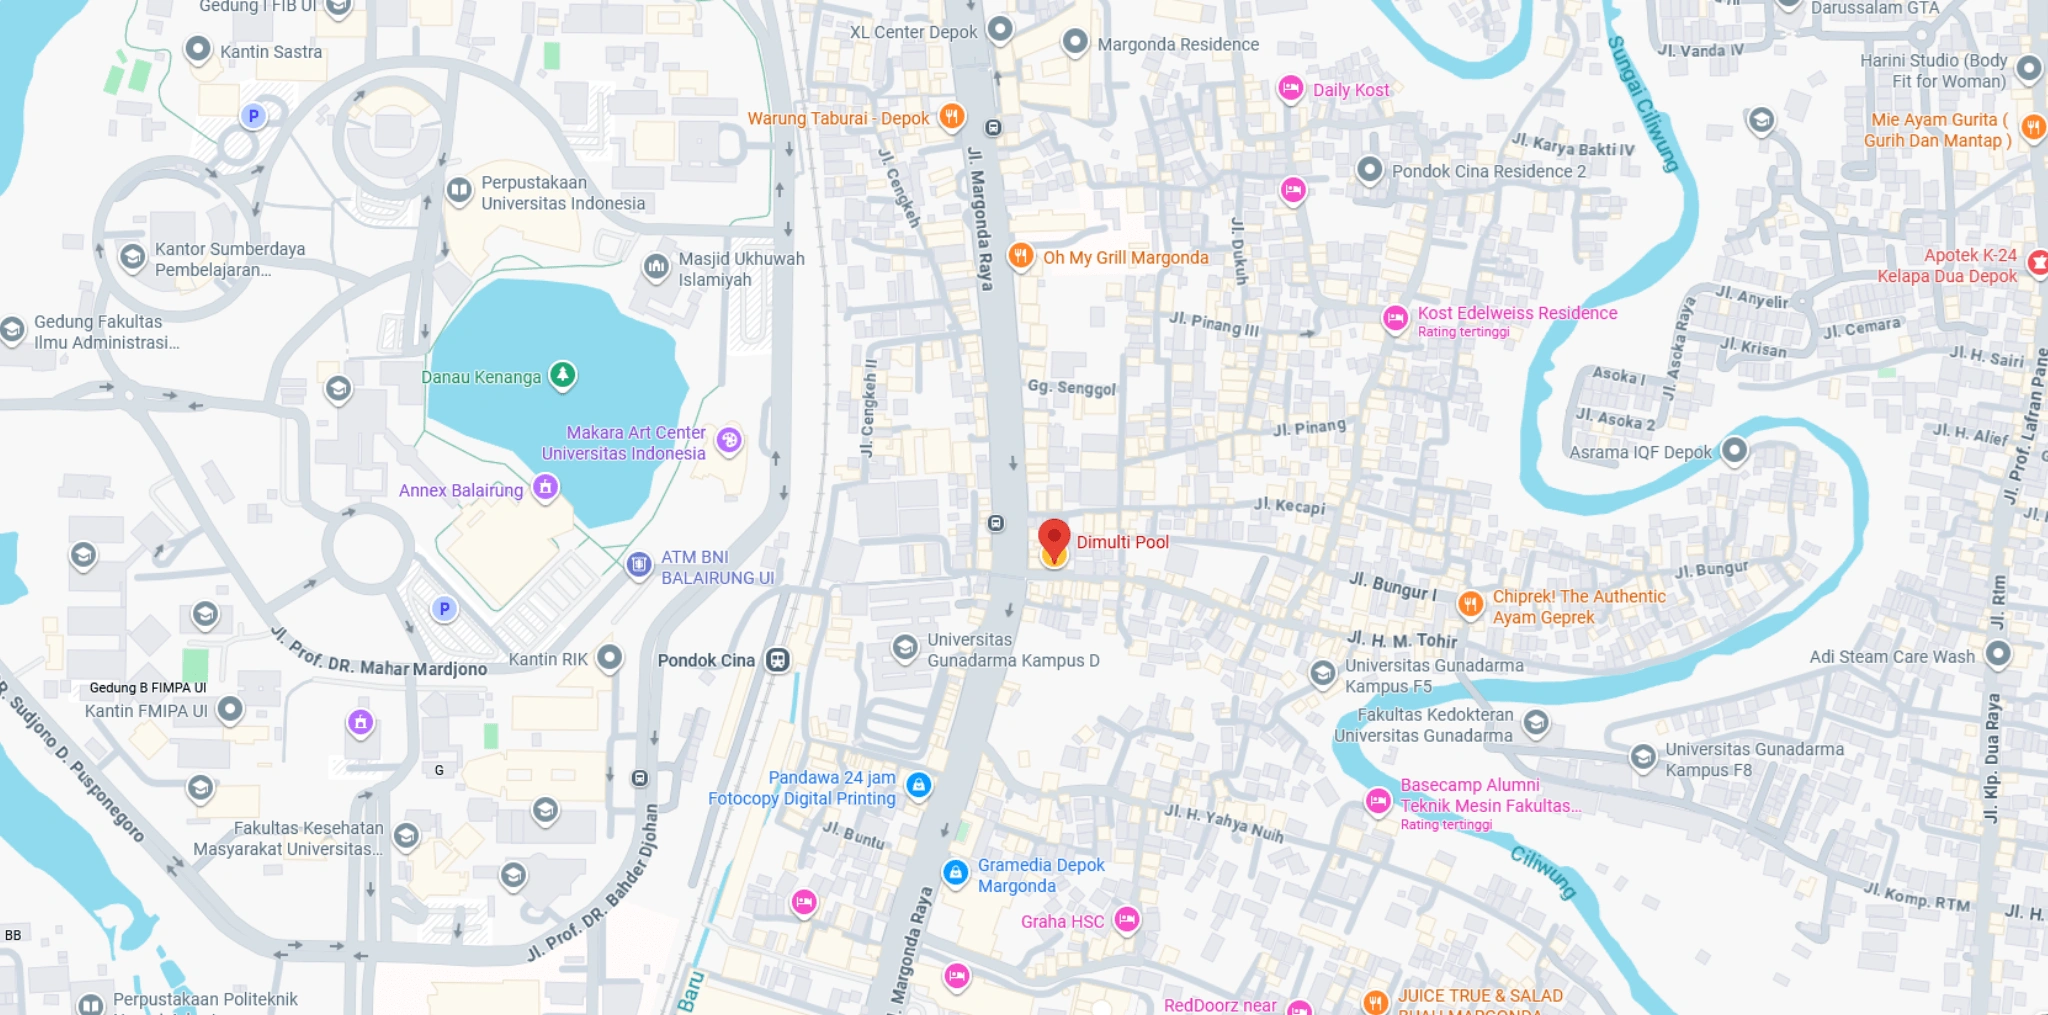Select Apotek K-24 Kelapa Dua pharmacy marker

tap(2038, 264)
